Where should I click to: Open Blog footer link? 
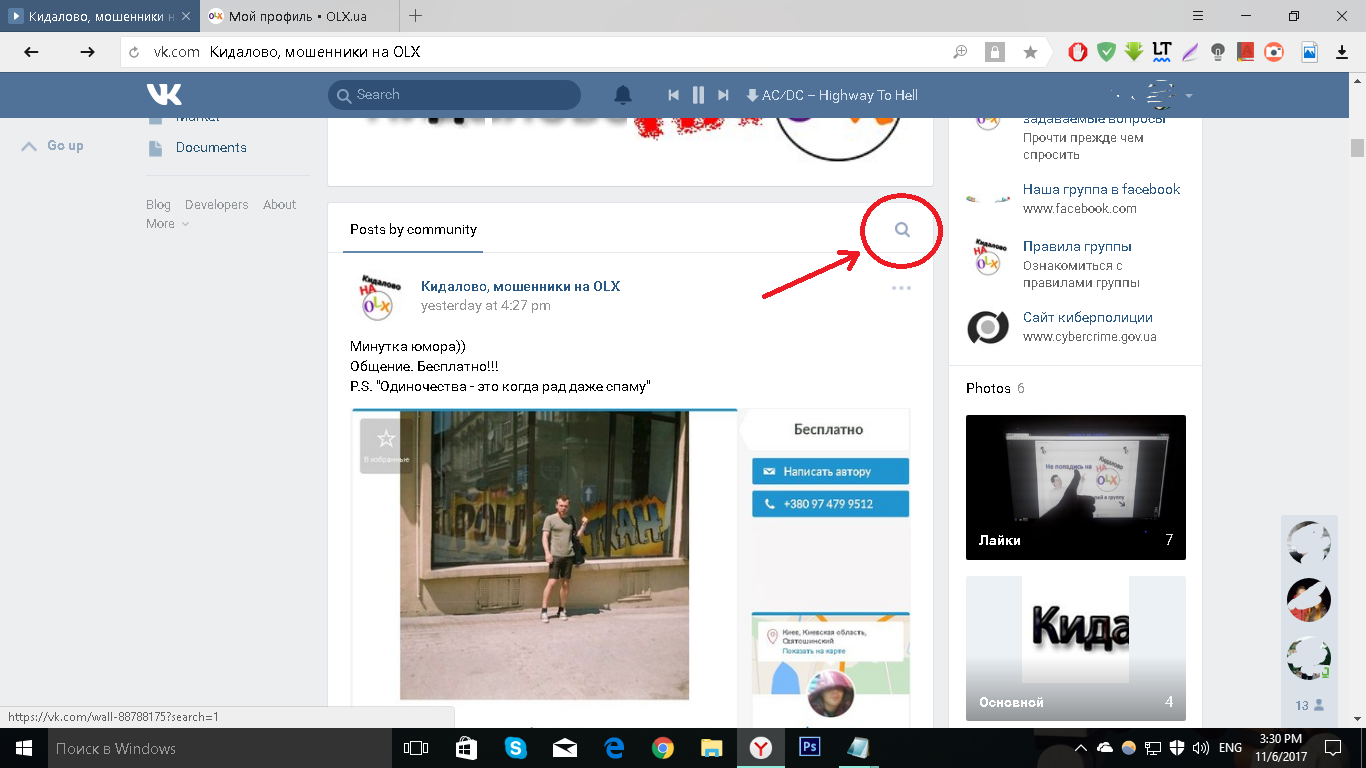coord(158,205)
